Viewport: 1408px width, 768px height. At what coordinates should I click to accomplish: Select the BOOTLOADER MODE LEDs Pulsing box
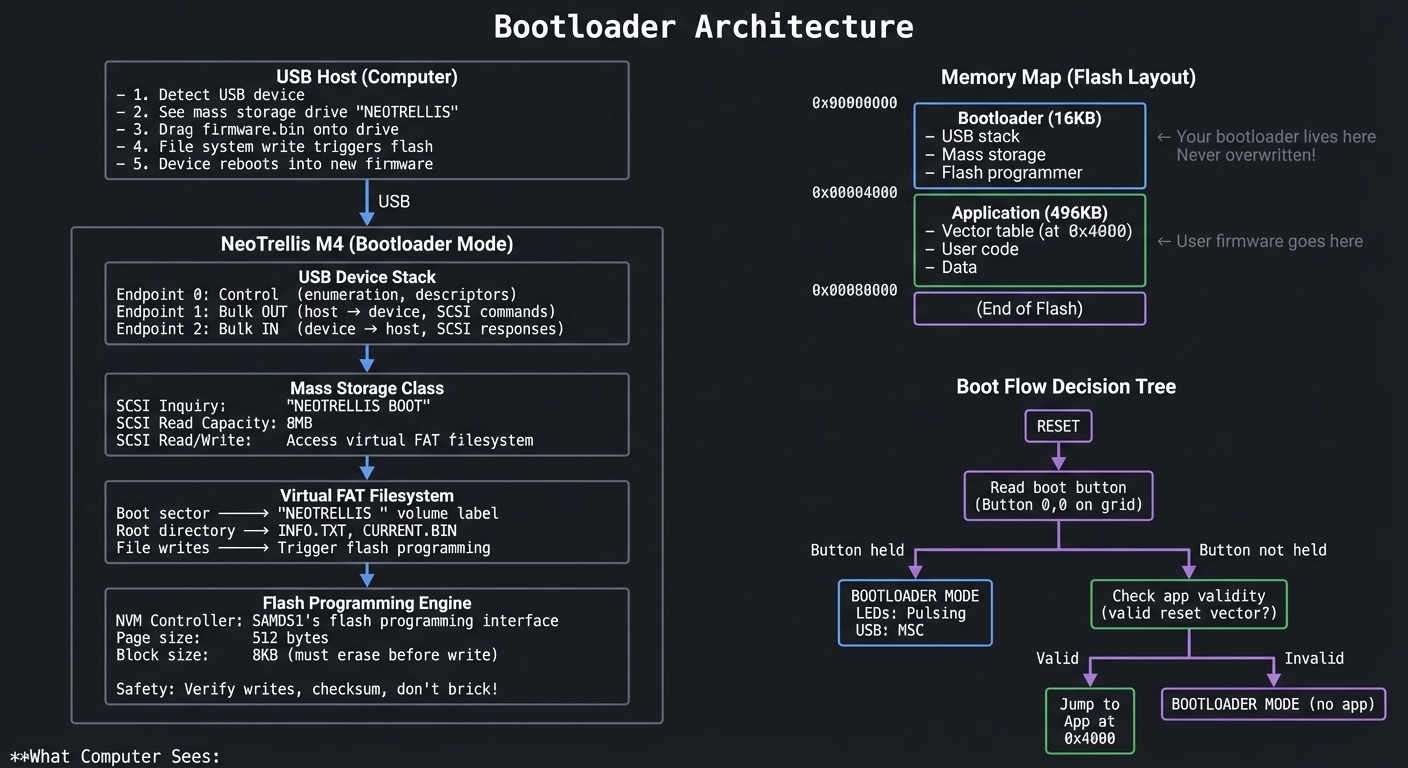tap(914, 612)
